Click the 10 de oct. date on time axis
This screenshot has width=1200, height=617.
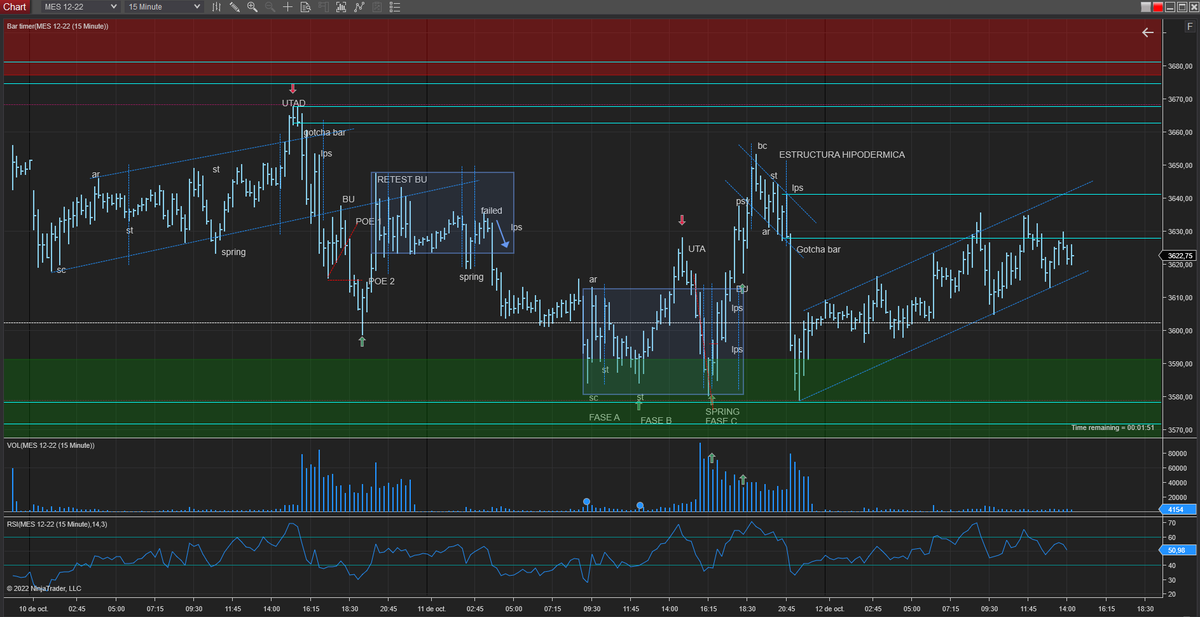(x=34, y=608)
